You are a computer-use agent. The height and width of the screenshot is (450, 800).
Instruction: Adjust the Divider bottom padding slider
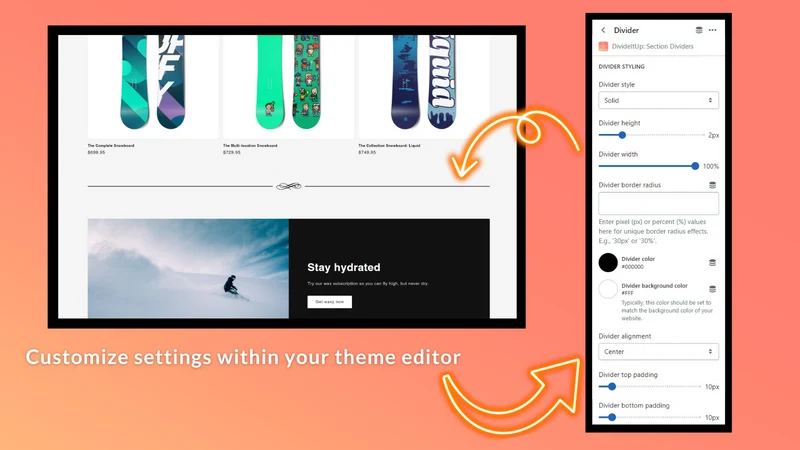[612, 417]
